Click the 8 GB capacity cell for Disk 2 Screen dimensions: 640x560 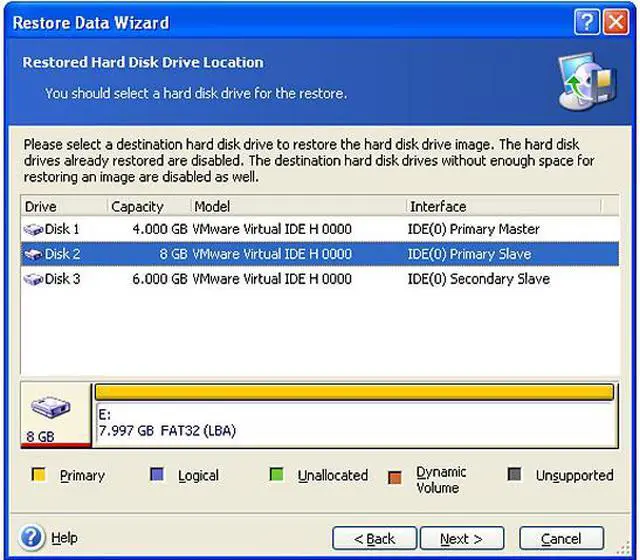(173, 254)
